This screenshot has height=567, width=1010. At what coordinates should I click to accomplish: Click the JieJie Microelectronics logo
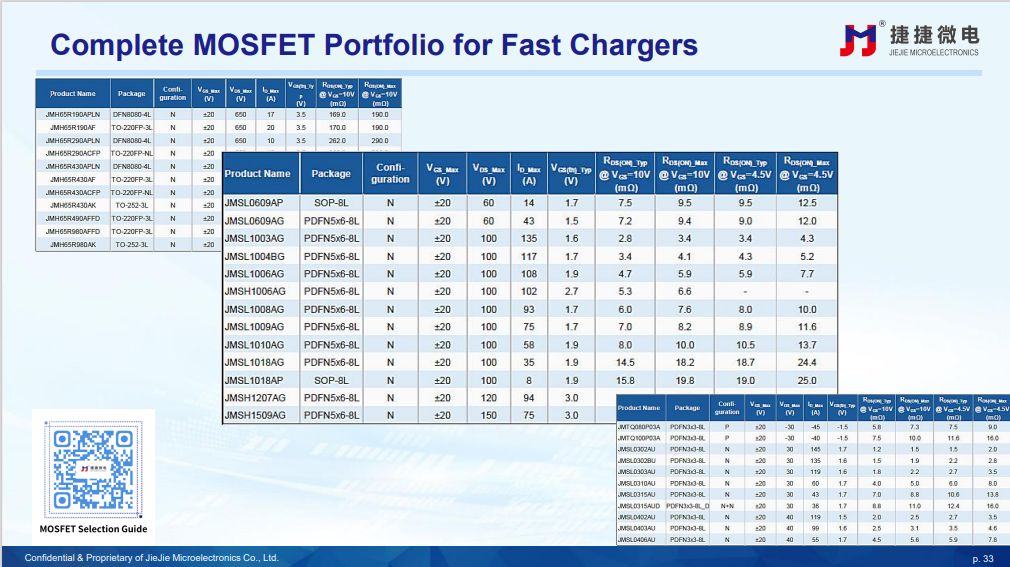[x=909, y=39]
